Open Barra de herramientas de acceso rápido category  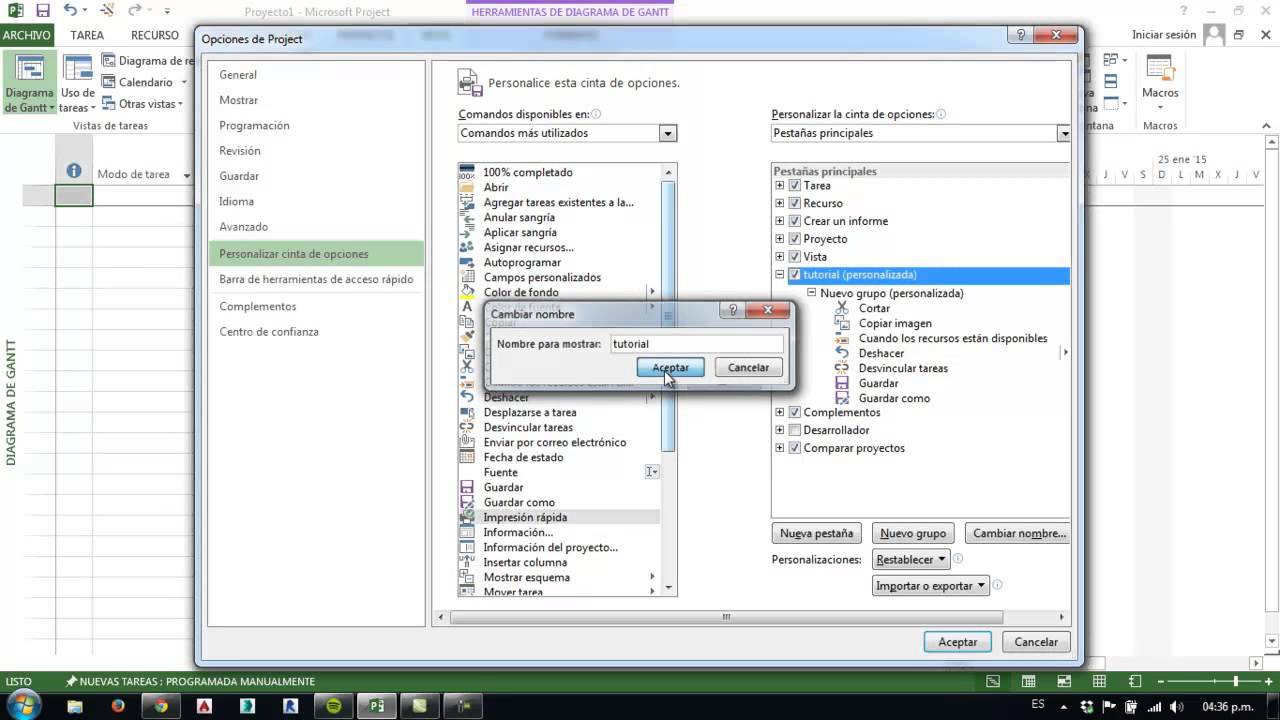pyautogui.click(x=316, y=280)
